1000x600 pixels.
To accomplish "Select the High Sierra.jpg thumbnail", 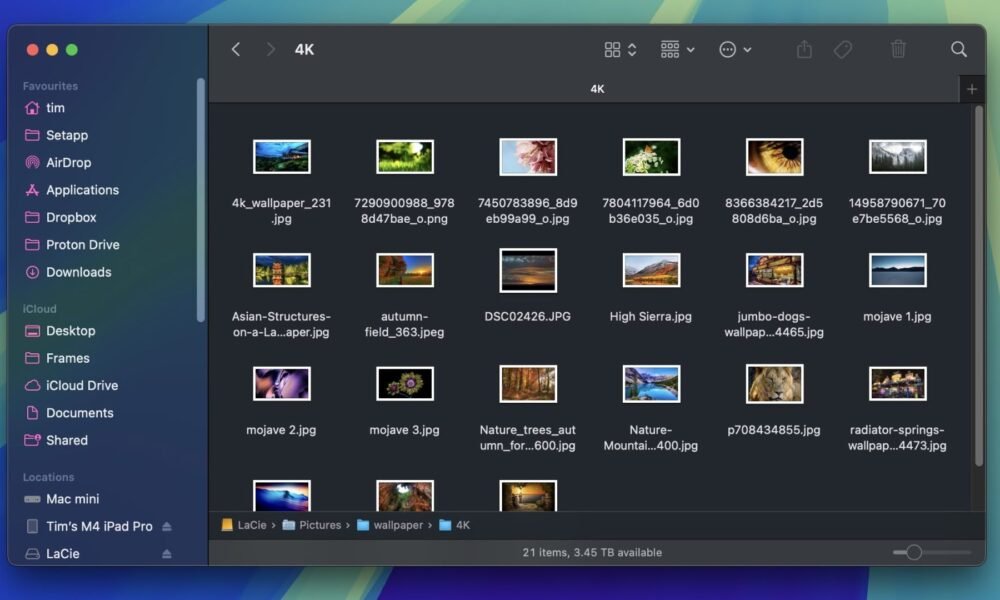I will pos(651,270).
